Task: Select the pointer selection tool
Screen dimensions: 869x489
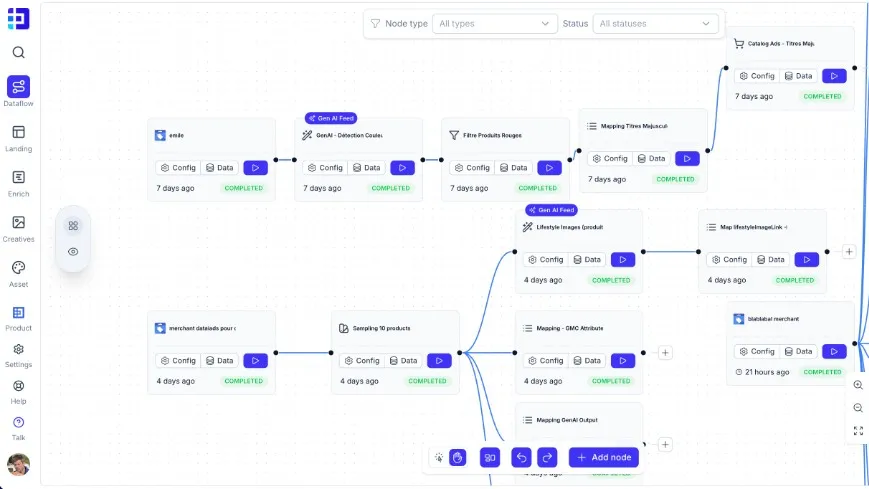Action: click(x=439, y=457)
